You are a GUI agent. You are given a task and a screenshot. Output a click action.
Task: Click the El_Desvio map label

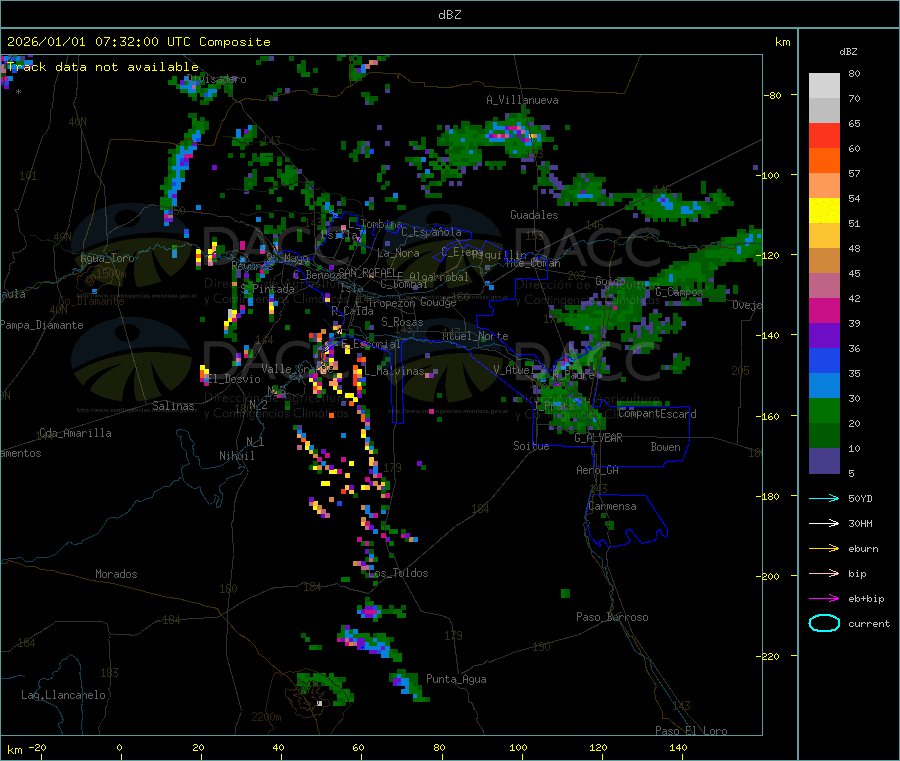point(234,379)
